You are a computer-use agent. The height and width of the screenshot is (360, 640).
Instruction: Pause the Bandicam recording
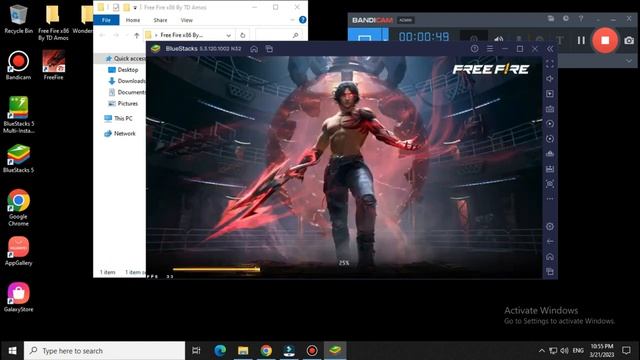(581, 40)
